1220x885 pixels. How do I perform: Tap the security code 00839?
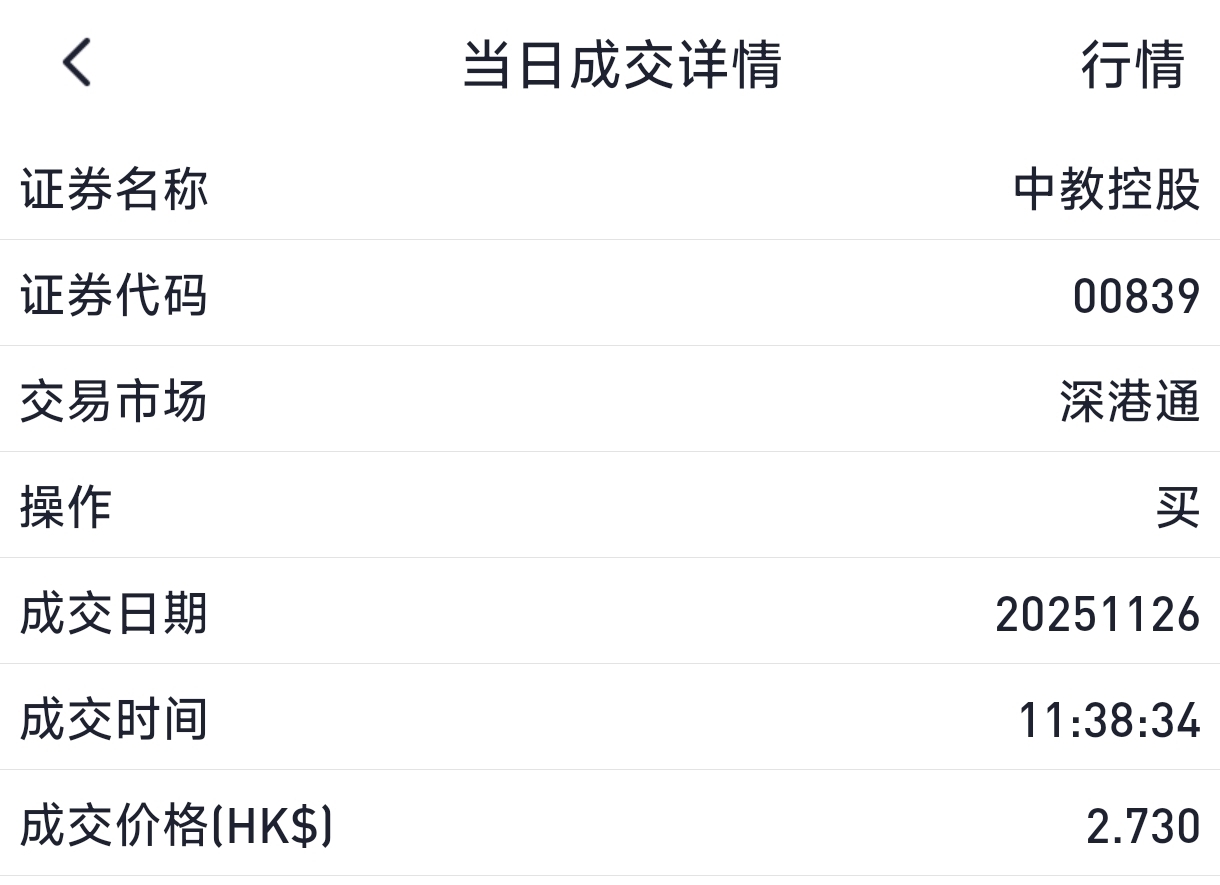(1136, 297)
